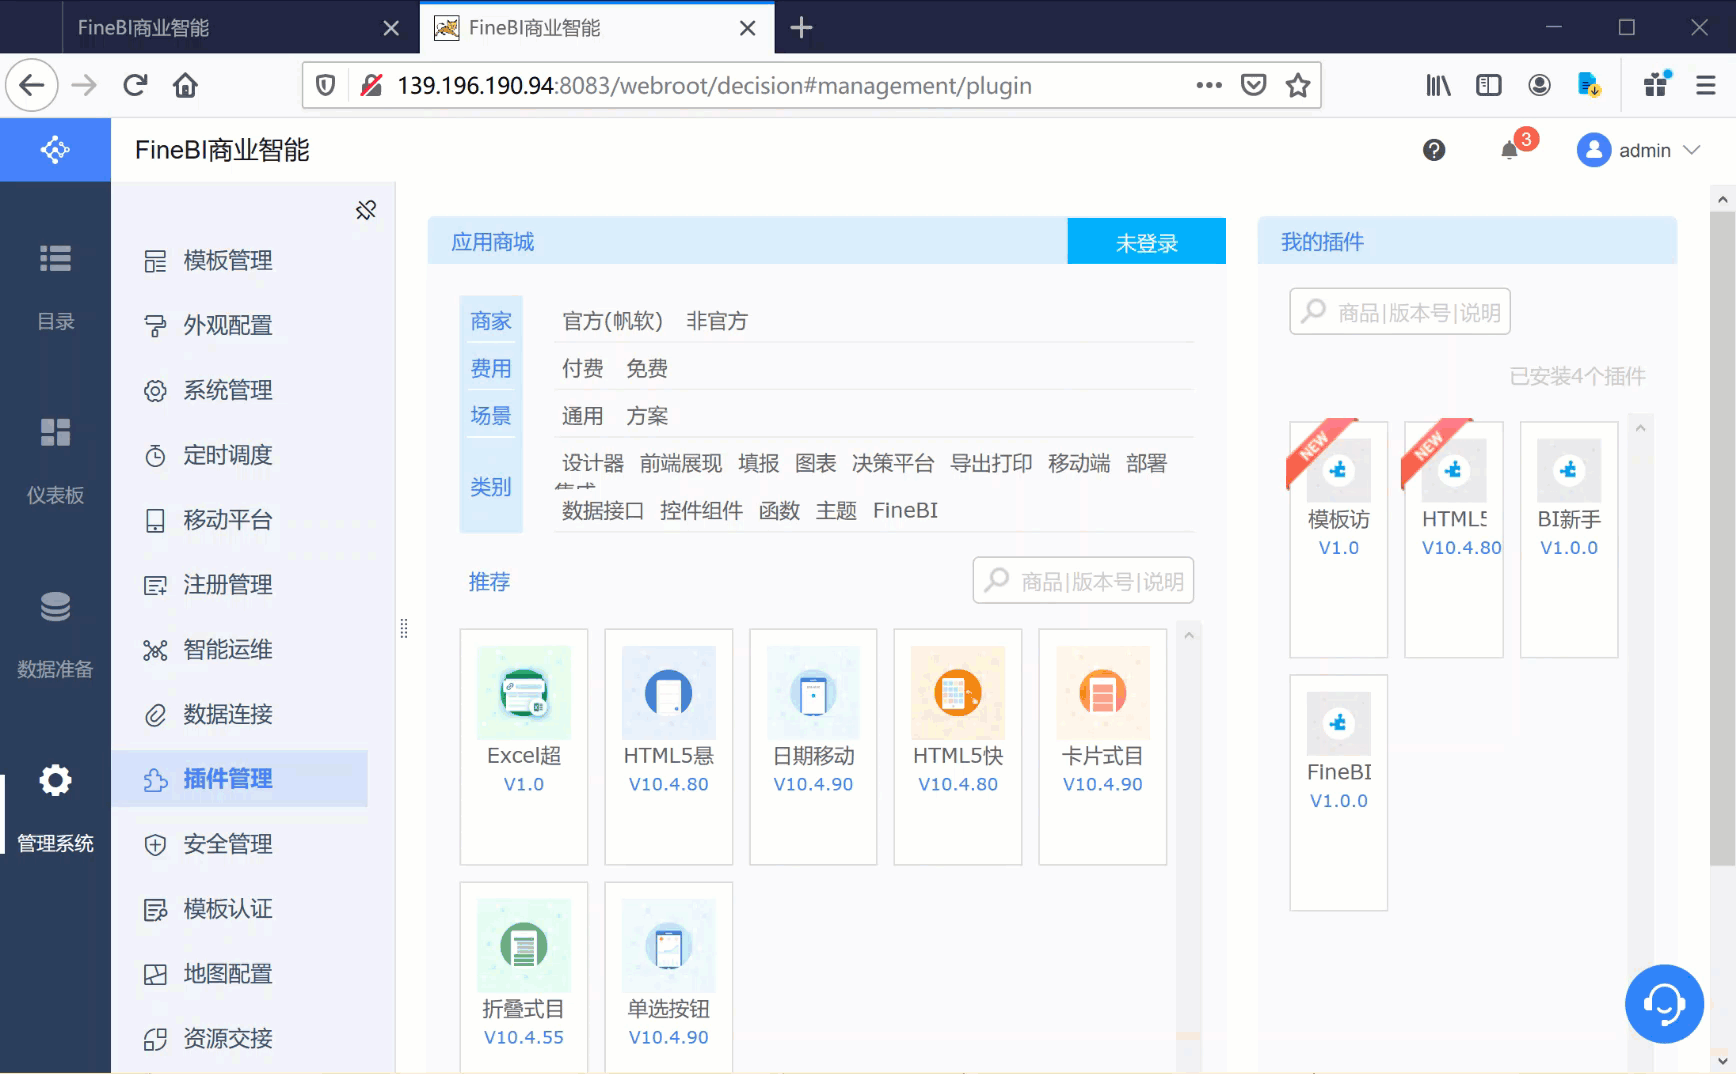Image resolution: width=1736 pixels, height=1074 pixels.
Task: Select the HTML5快 plugin card
Action: [x=958, y=746]
